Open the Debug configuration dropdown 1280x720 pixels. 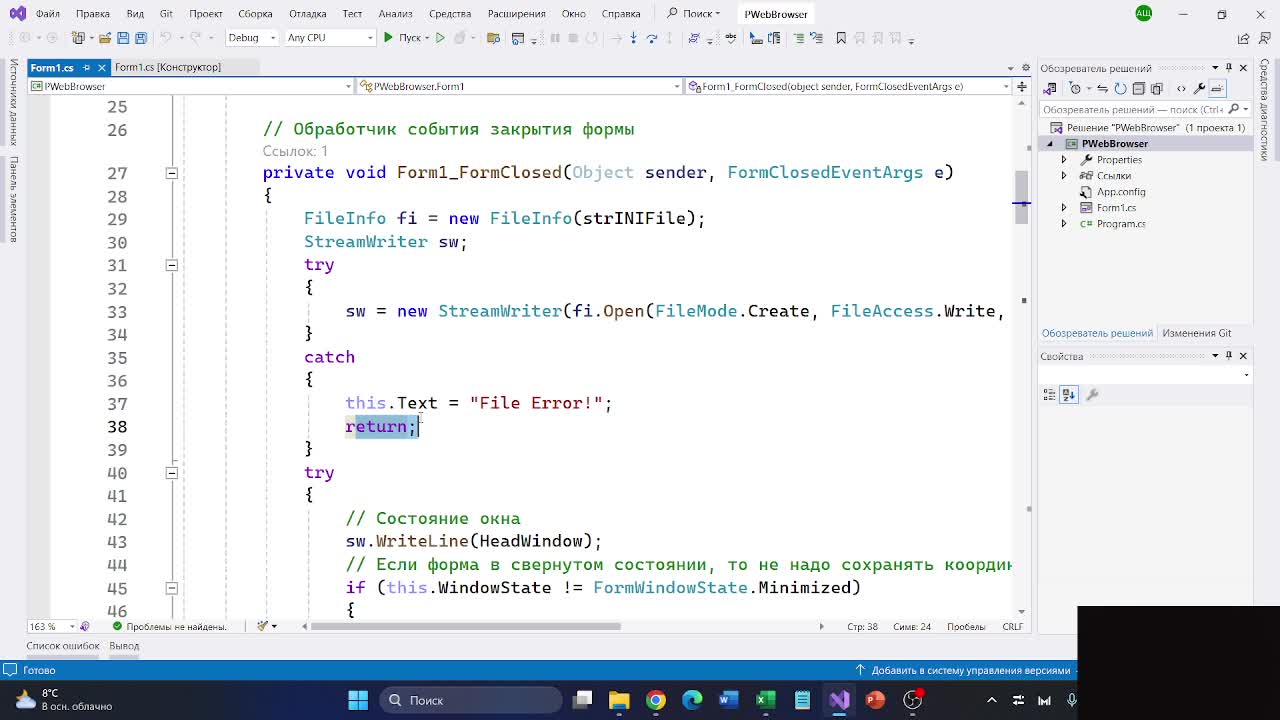click(251, 38)
